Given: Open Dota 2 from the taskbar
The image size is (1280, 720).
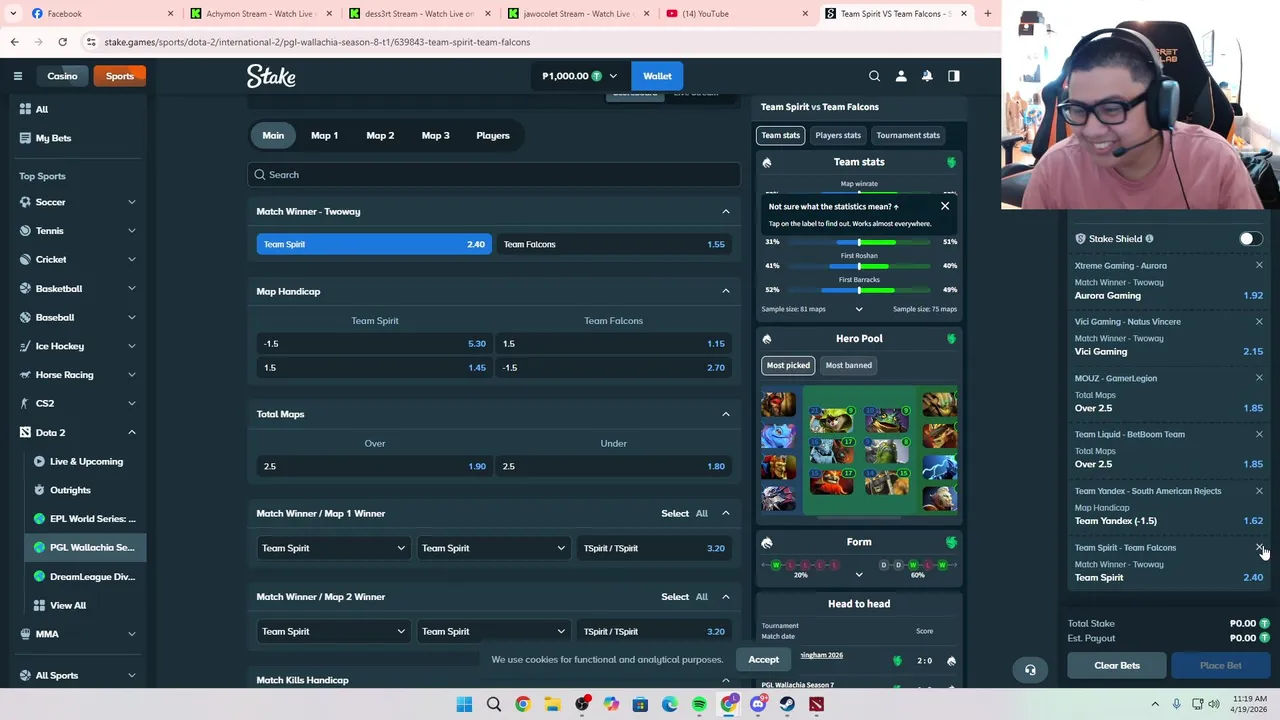Looking at the screenshot, I should click(x=816, y=705).
